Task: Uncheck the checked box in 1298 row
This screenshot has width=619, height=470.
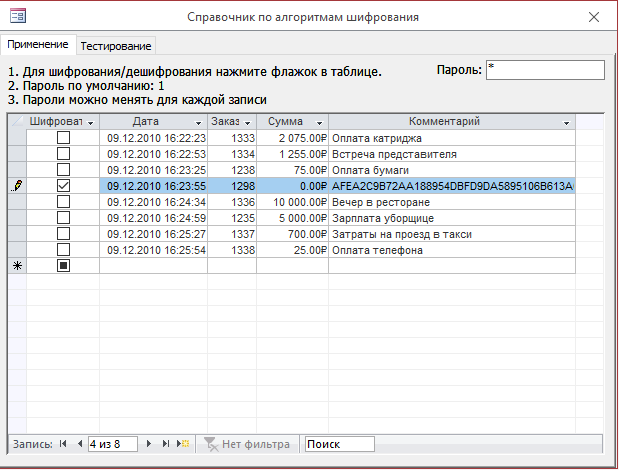Action: [x=63, y=186]
